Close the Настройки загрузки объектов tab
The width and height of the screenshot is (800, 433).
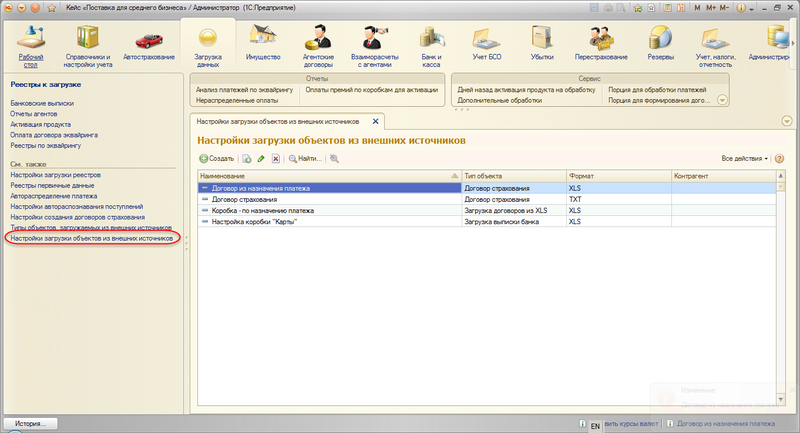click(376, 120)
